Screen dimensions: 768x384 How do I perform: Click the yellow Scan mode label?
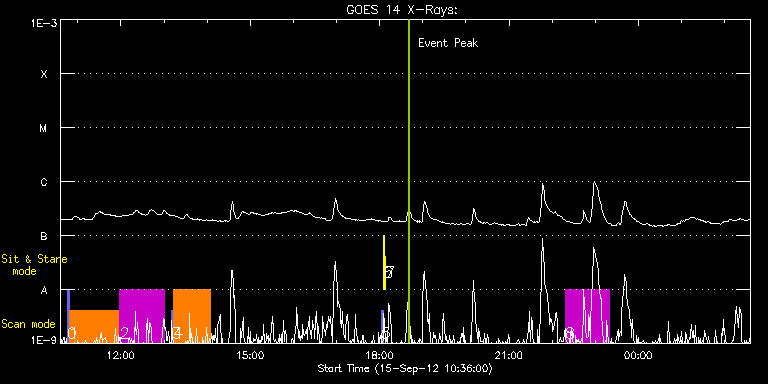(28, 324)
